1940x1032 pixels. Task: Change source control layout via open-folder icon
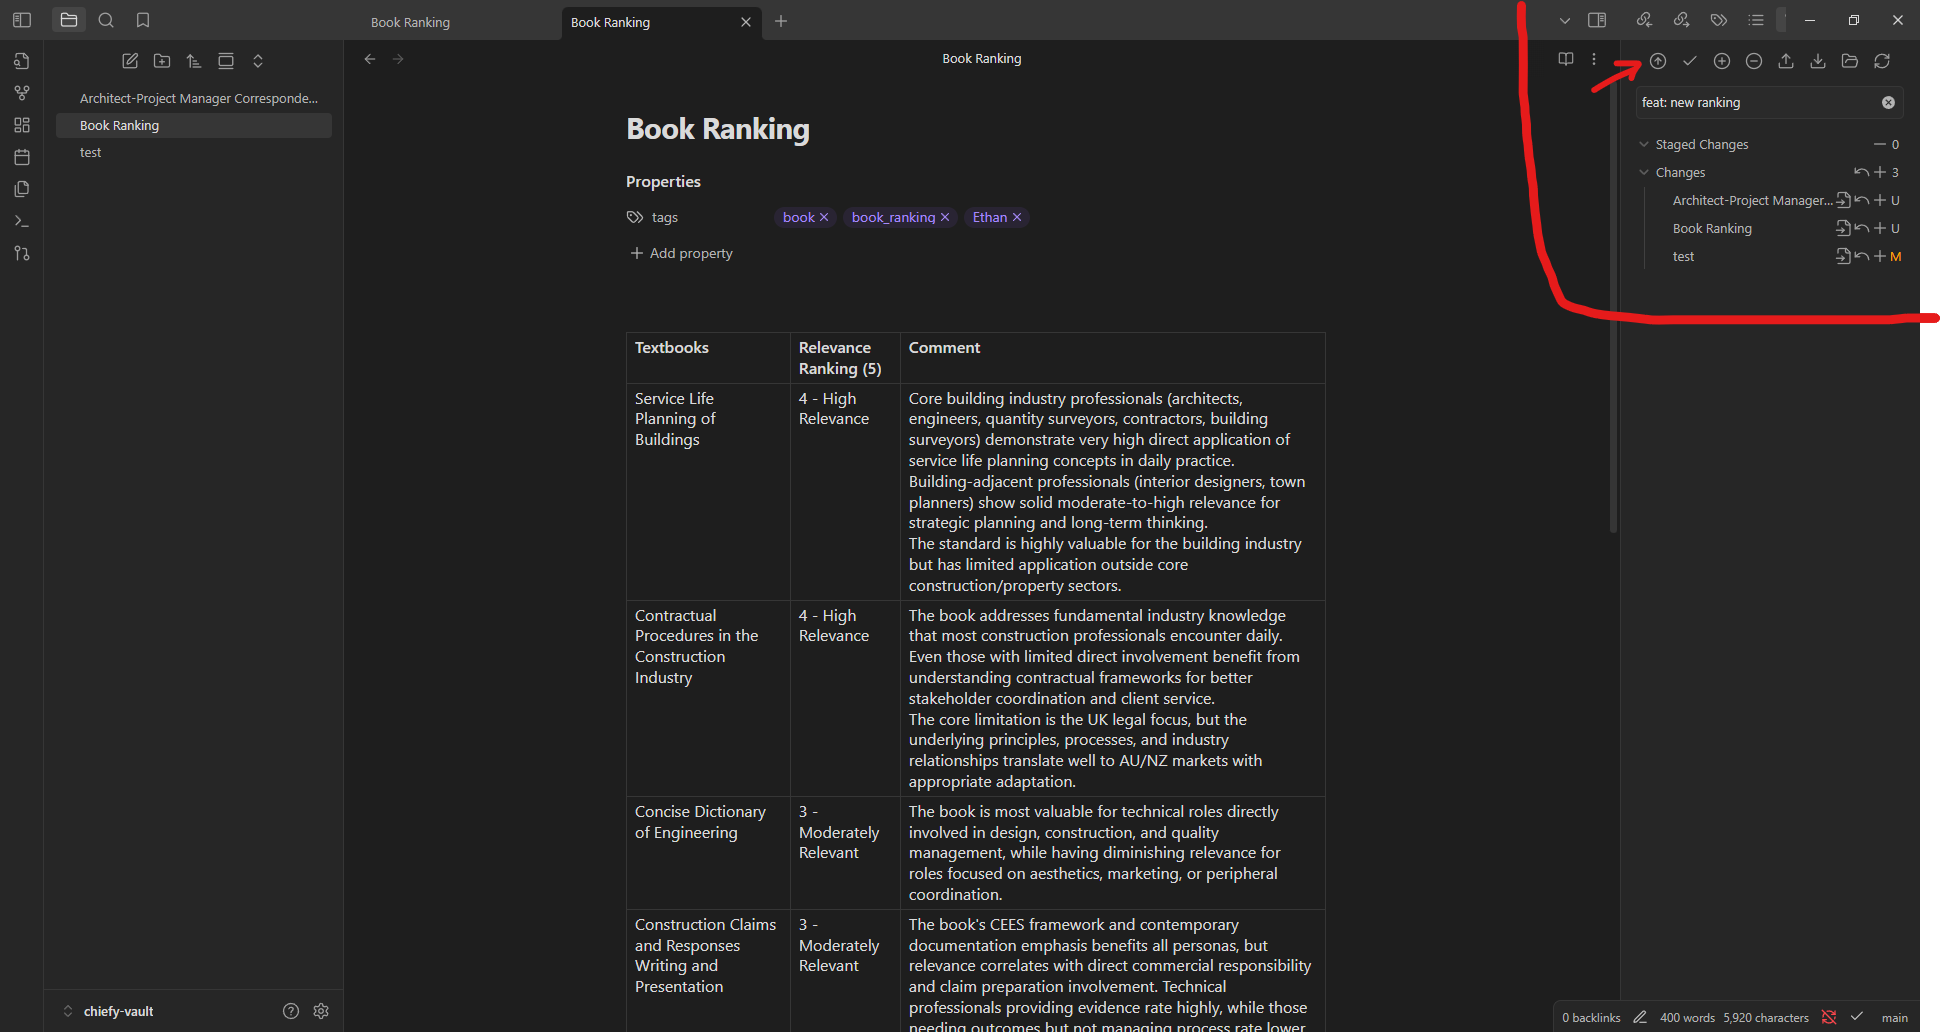(1850, 61)
